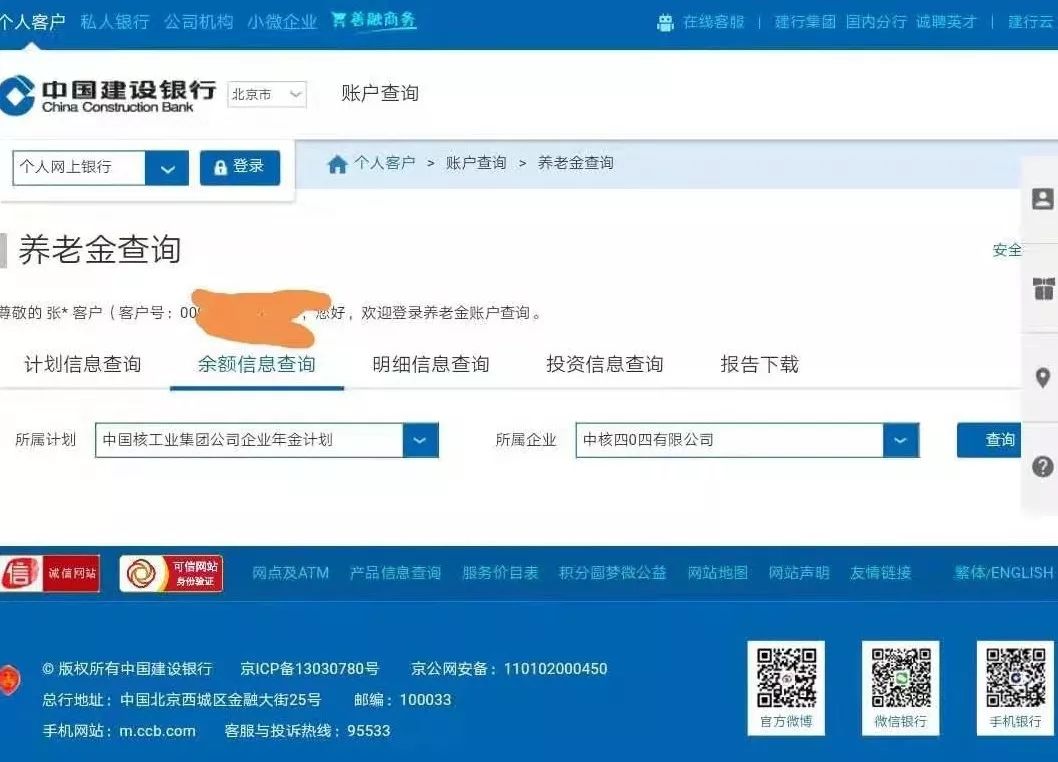Open the 服务价目表 footer link
This screenshot has height=762, width=1058.
click(501, 573)
